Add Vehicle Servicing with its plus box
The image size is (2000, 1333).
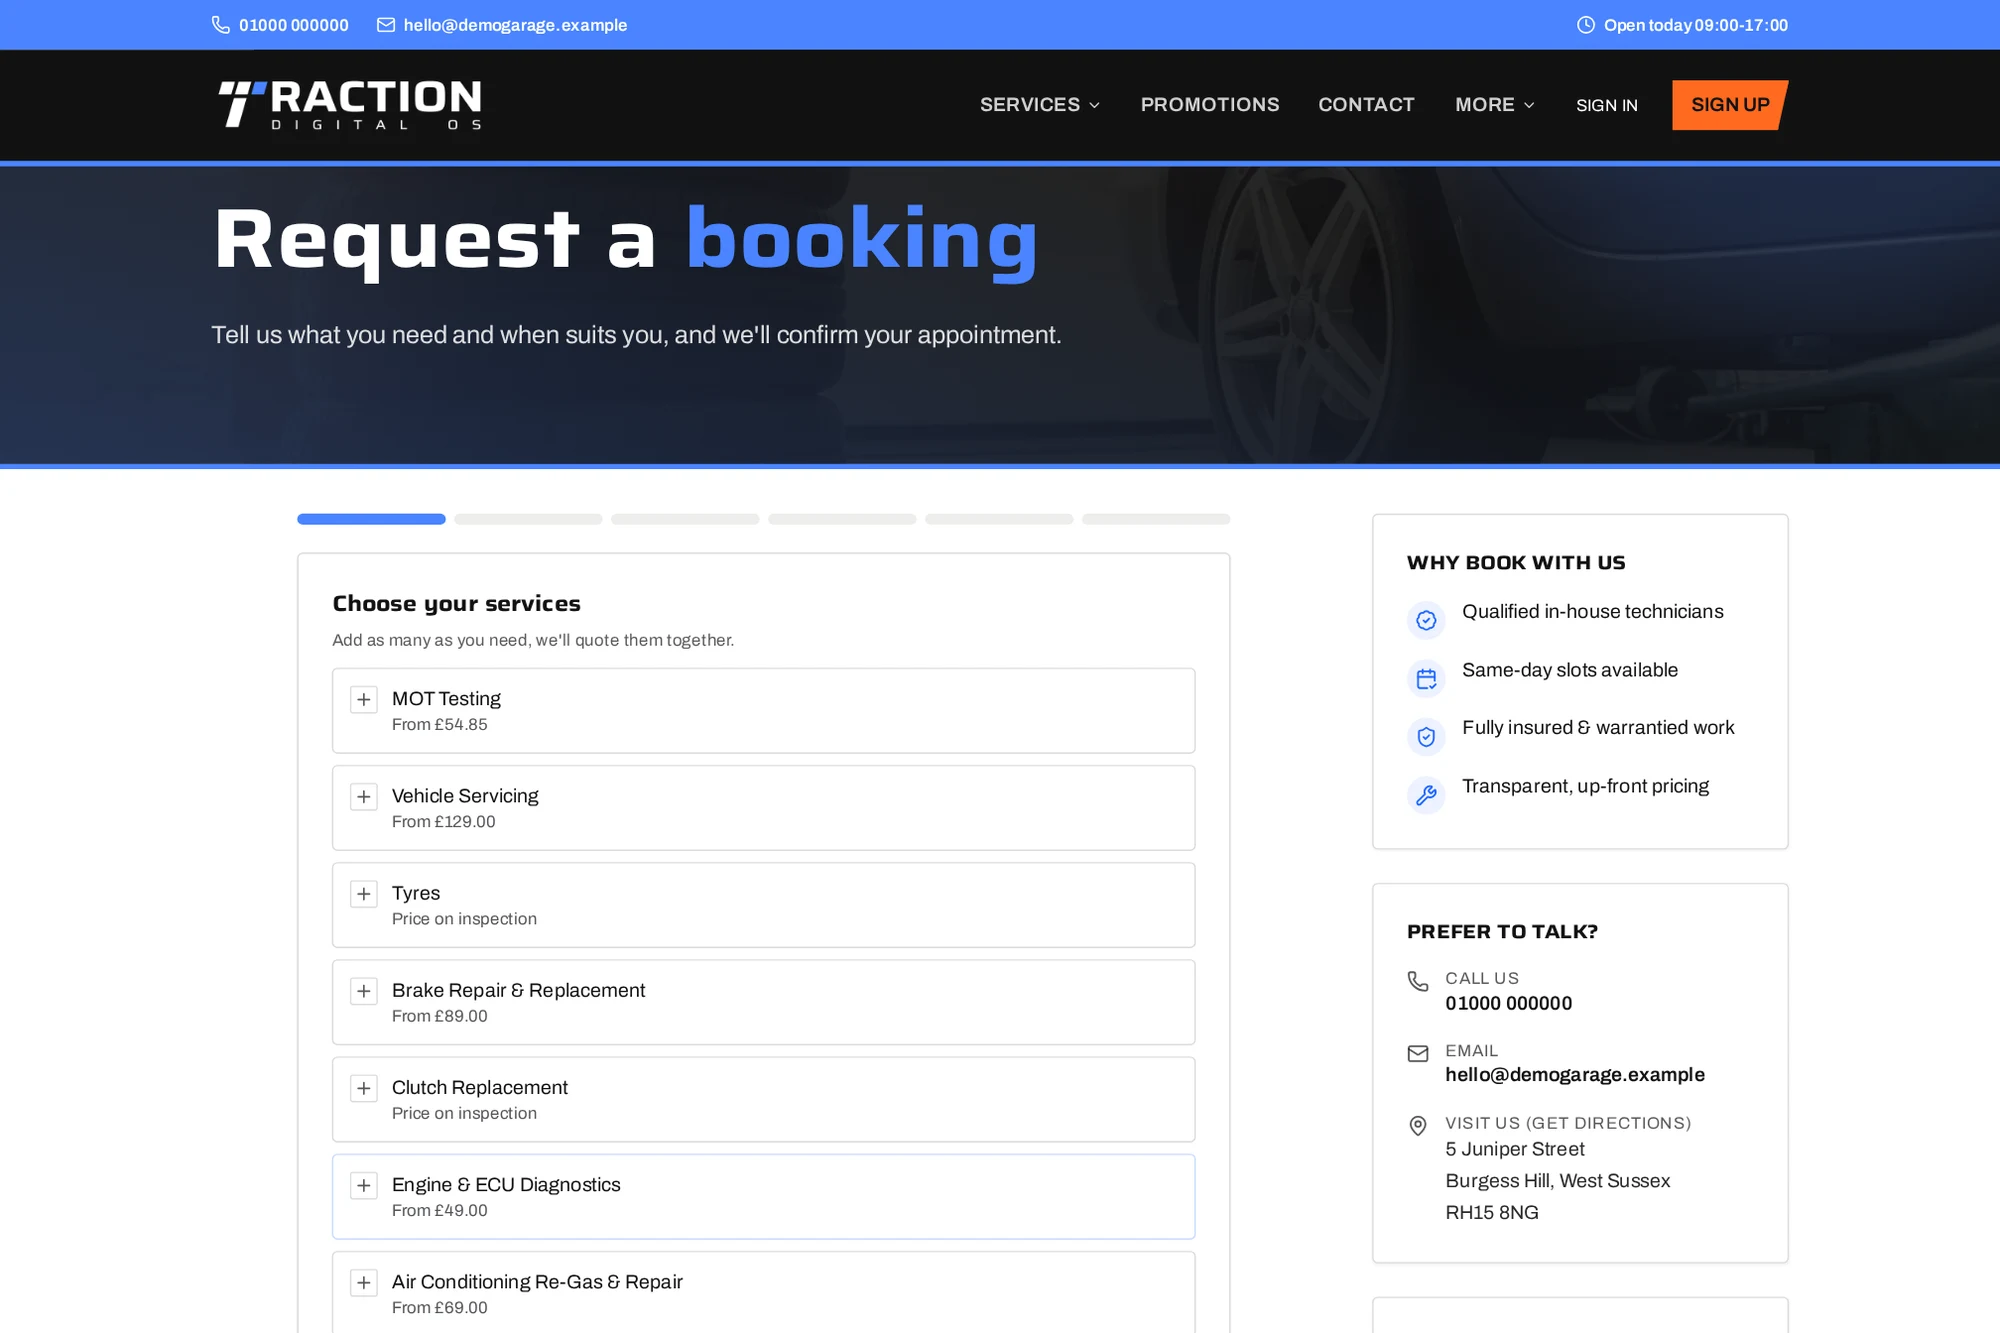tap(364, 796)
